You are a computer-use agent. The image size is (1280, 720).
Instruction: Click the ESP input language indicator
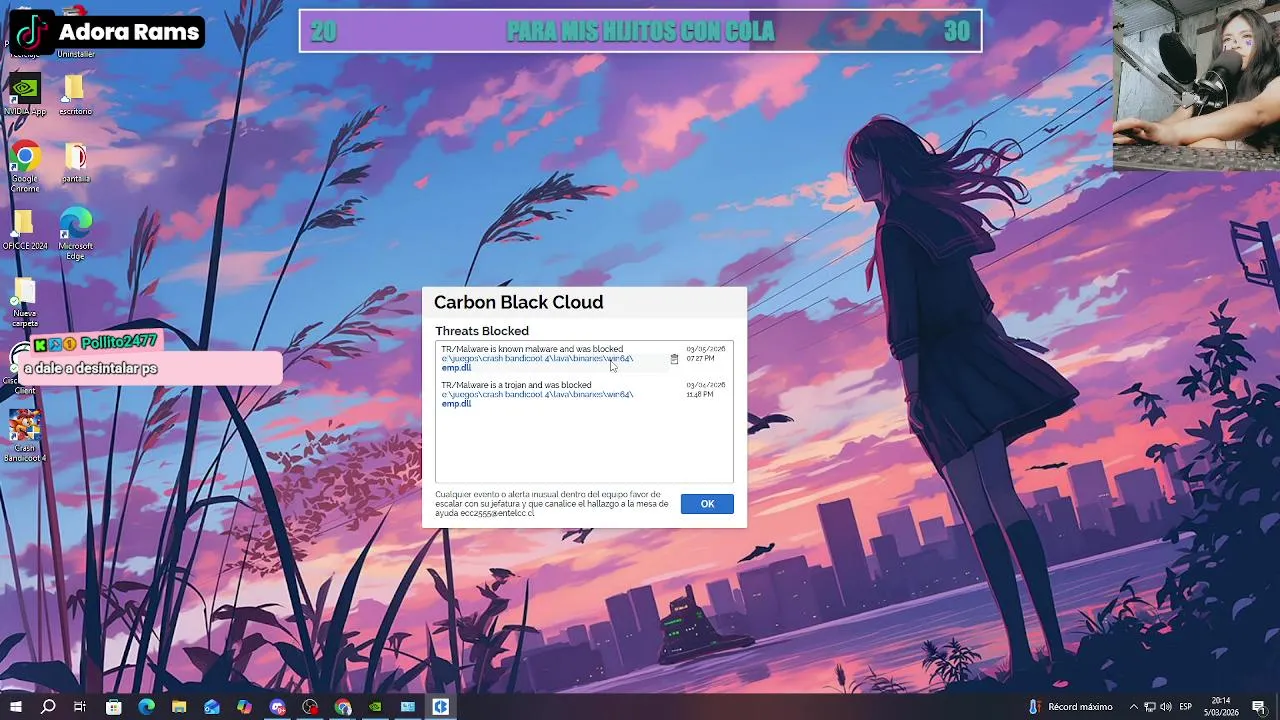pyautogui.click(x=1186, y=707)
